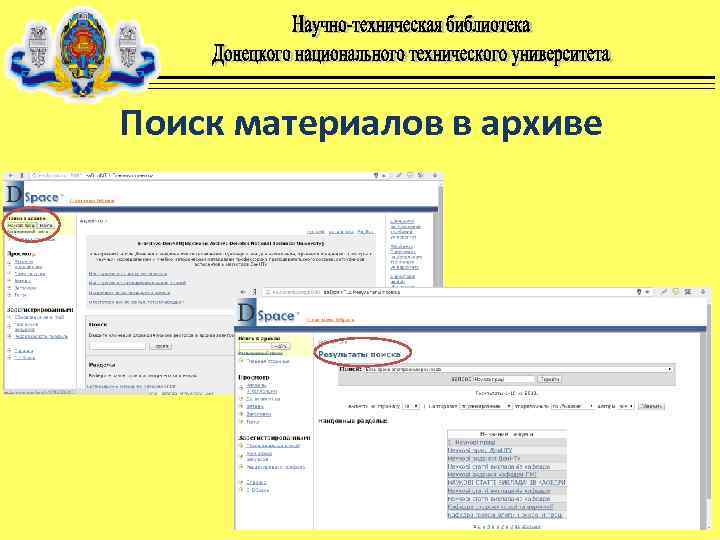Open Разделы и коллекции in rear window sidebar
This screenshot has height=540, width=720.
tap(28, 264)
